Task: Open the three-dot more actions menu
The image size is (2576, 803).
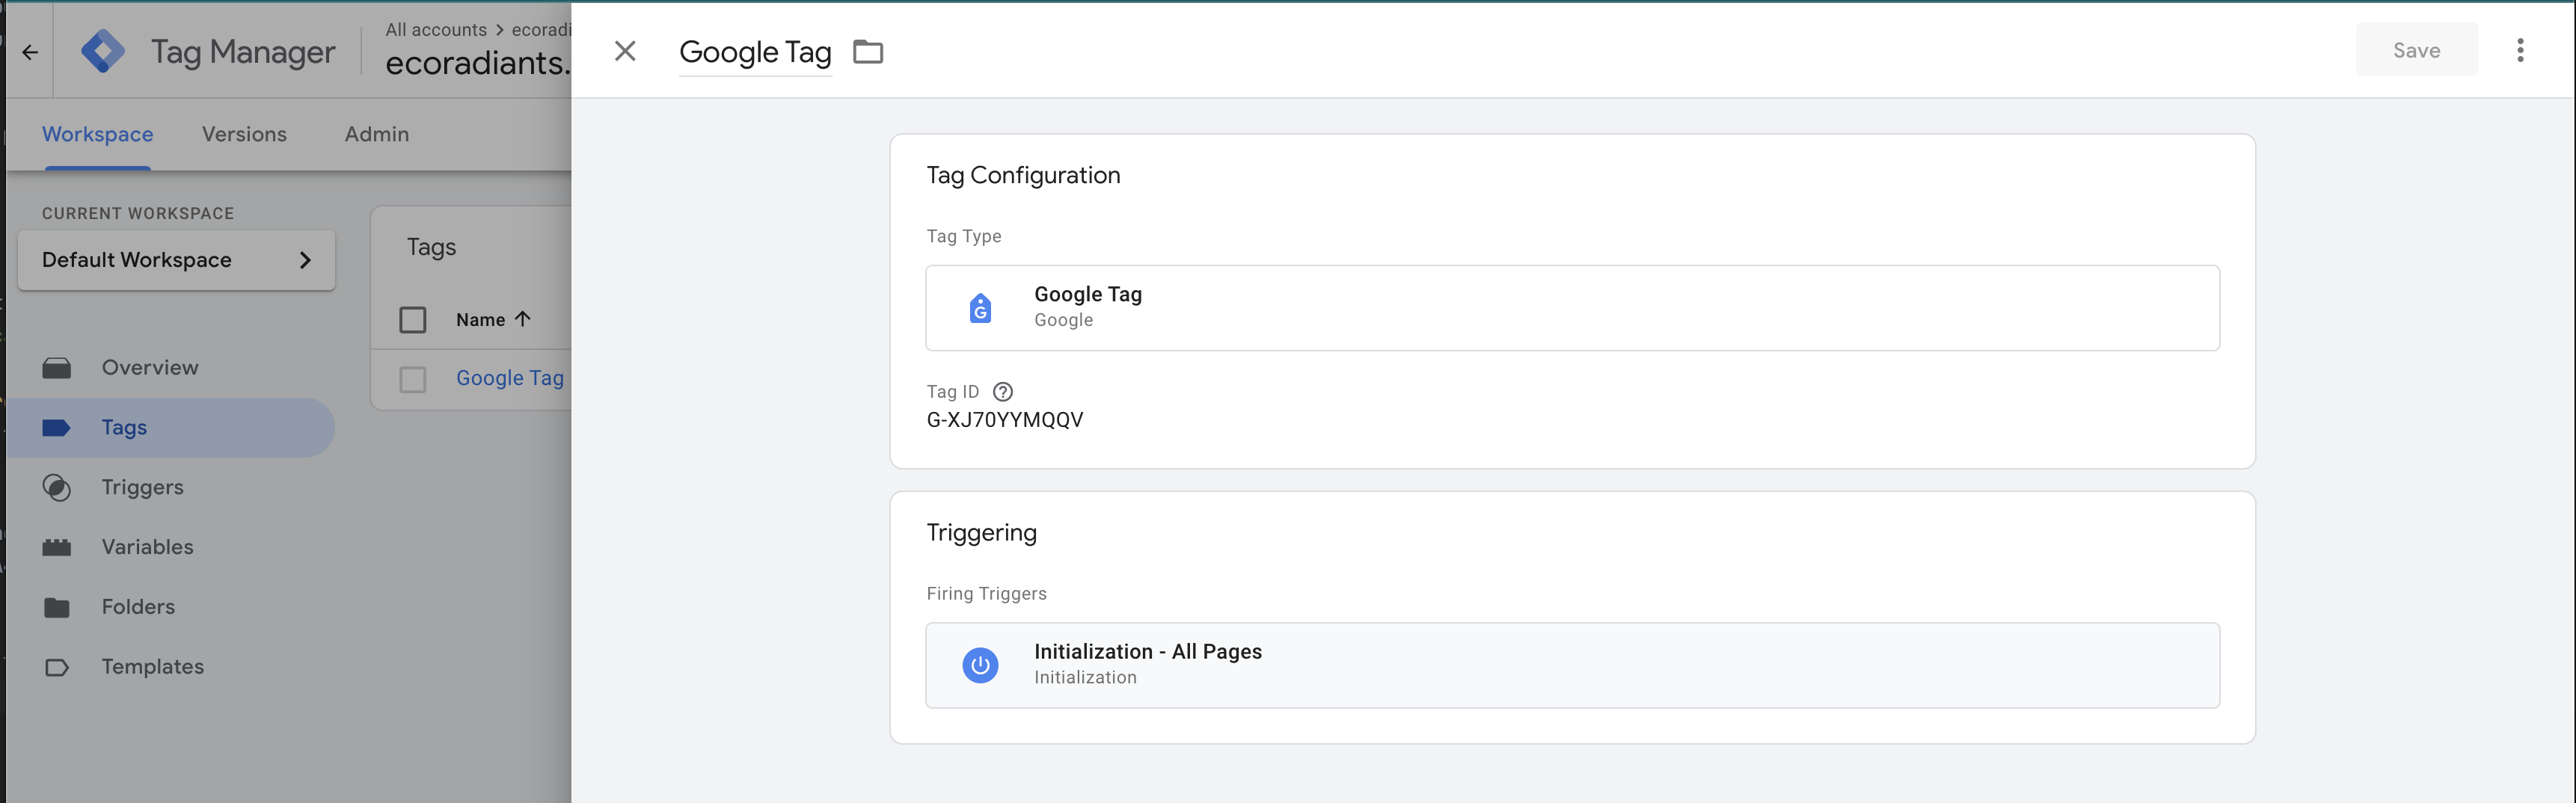Action: (2519, 50)
